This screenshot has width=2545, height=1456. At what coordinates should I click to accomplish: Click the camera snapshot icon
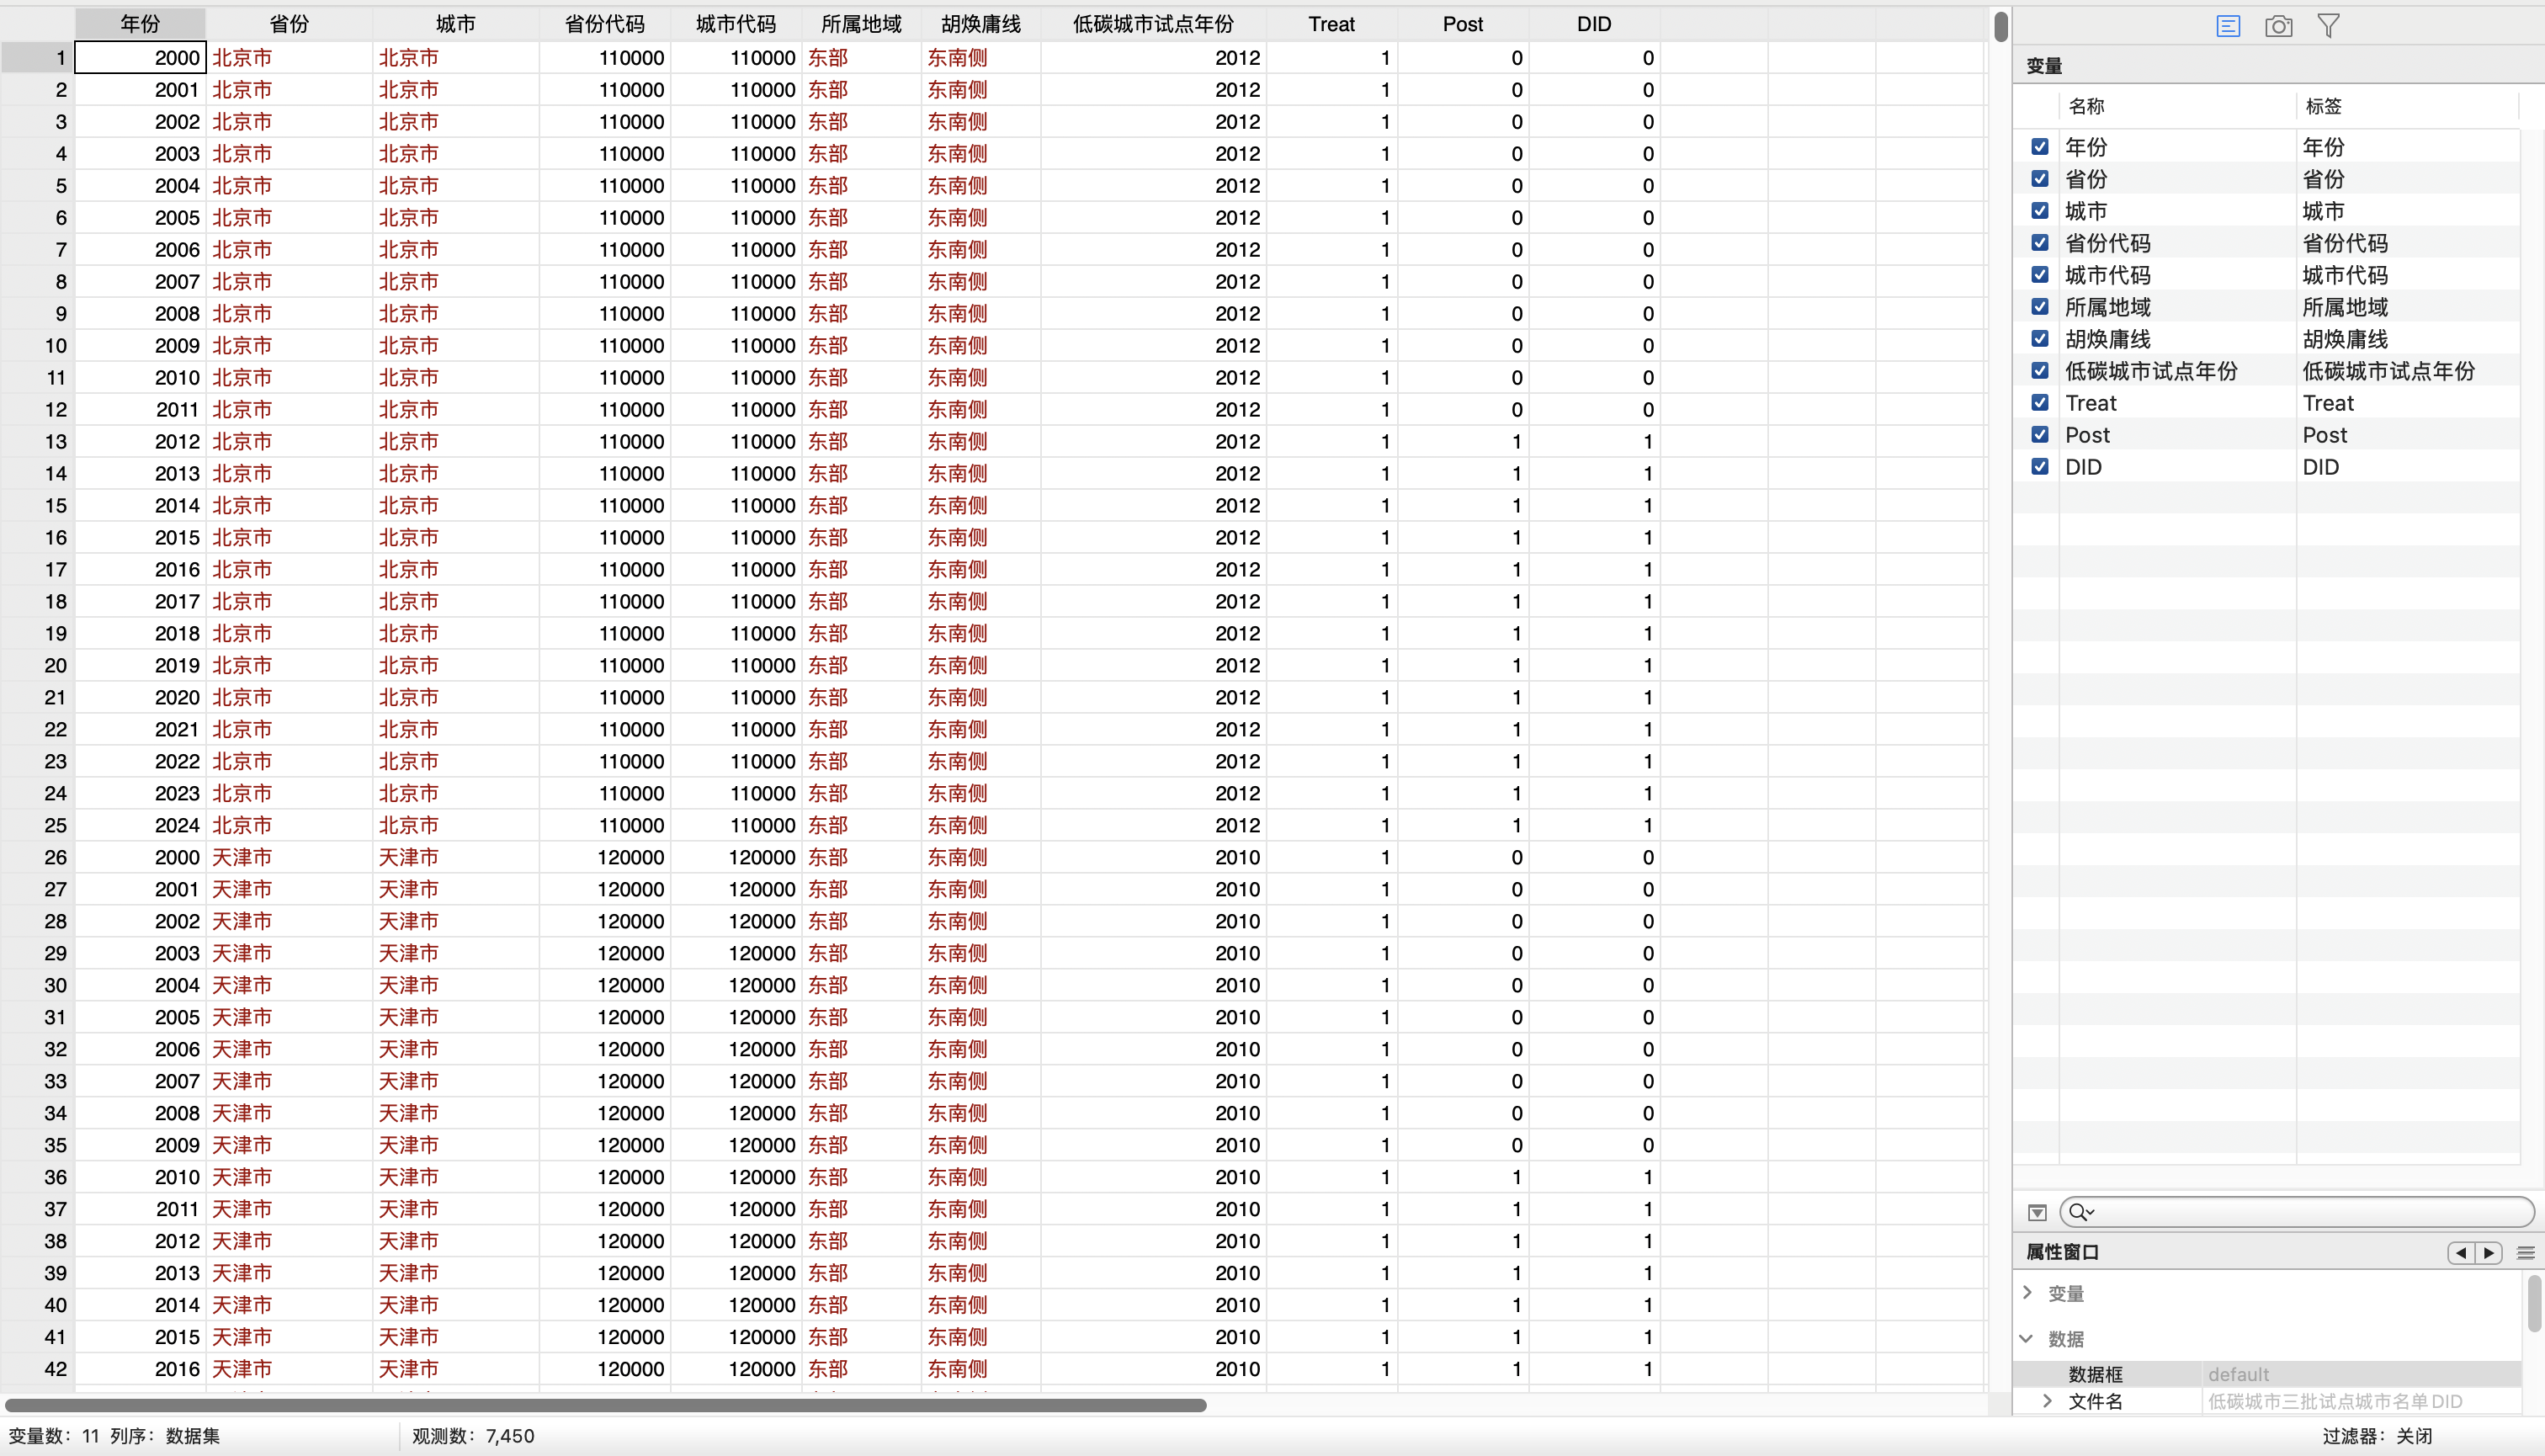click(x=2278, y=26)
